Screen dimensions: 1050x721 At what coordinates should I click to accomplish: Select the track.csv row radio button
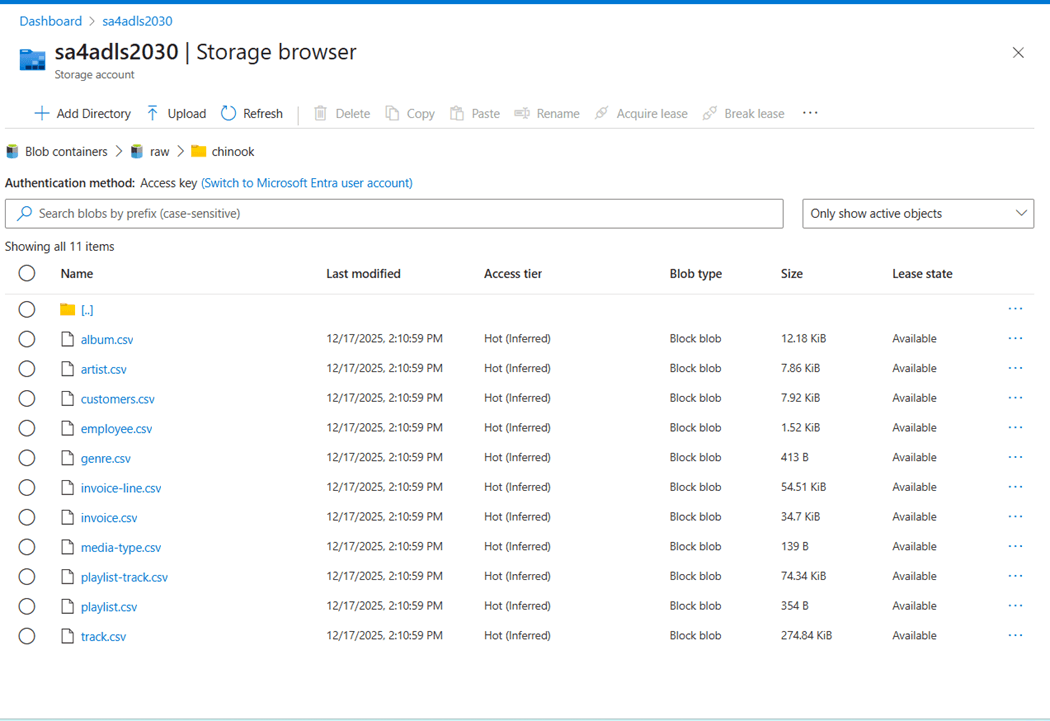pyautogui.click(x=27, y=636)
